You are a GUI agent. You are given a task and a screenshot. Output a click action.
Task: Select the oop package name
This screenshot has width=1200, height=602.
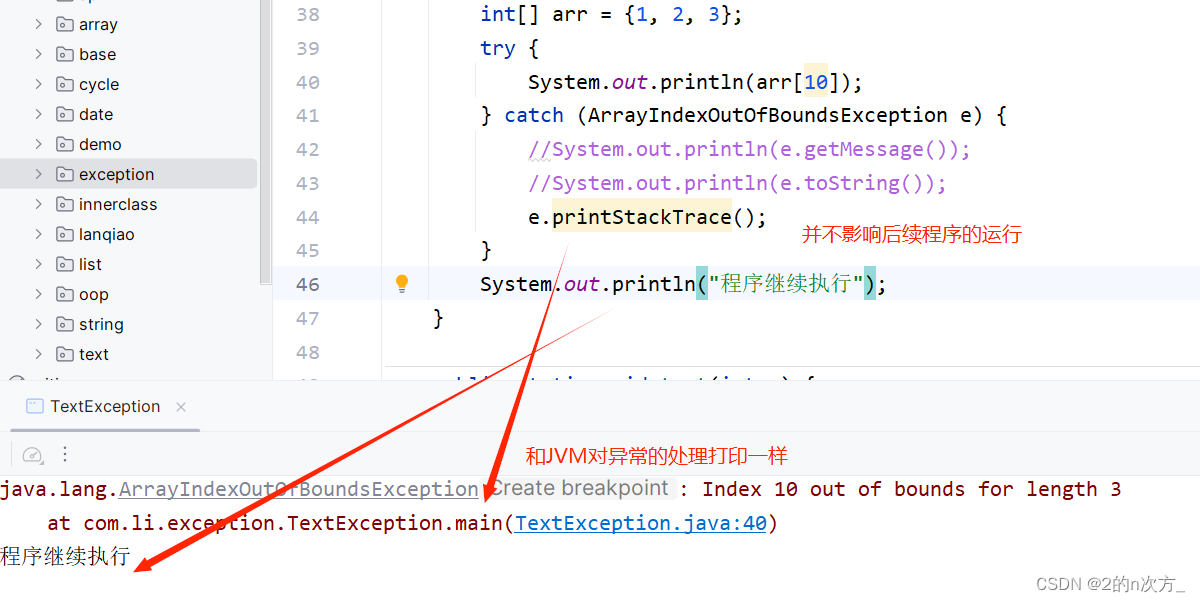click(x=94, y=295)
